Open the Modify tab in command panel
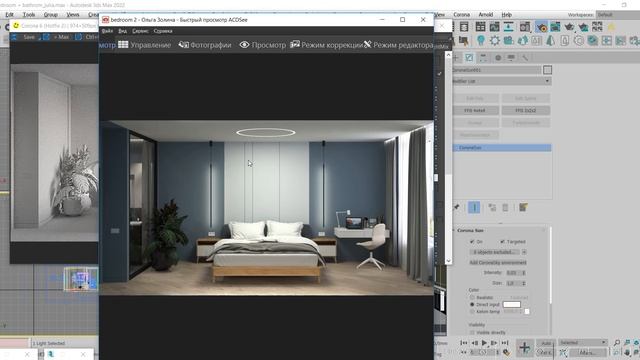This screenshot has height=360, width=640. (x=469, y=58)
